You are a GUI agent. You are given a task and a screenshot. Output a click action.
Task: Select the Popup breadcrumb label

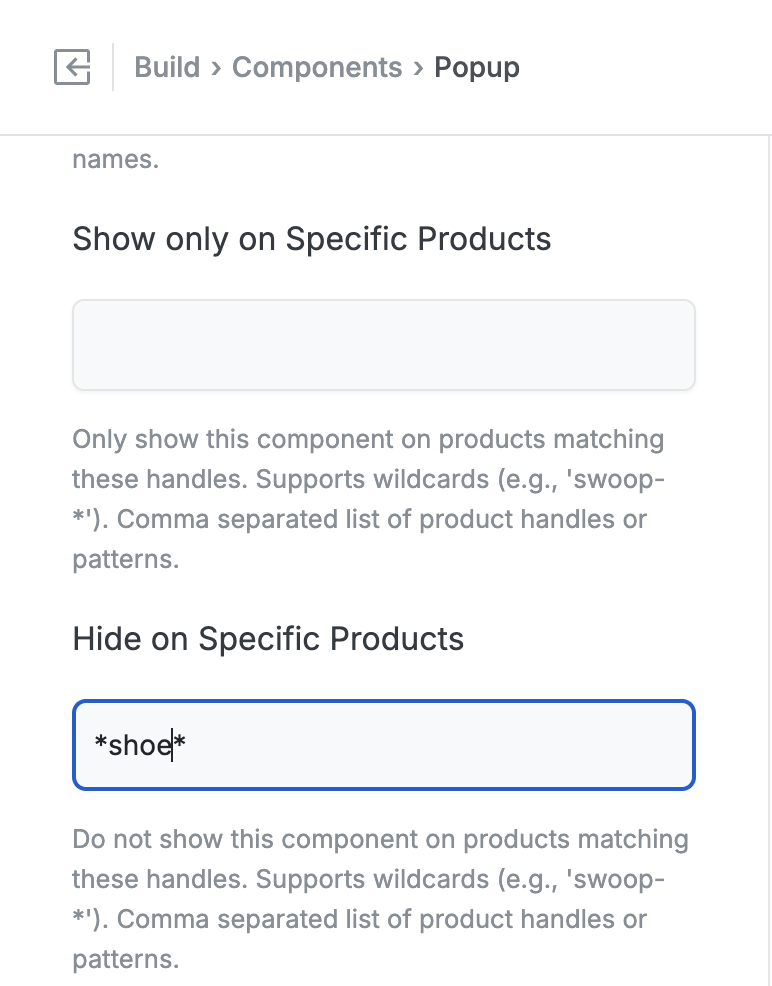point(477,67)
